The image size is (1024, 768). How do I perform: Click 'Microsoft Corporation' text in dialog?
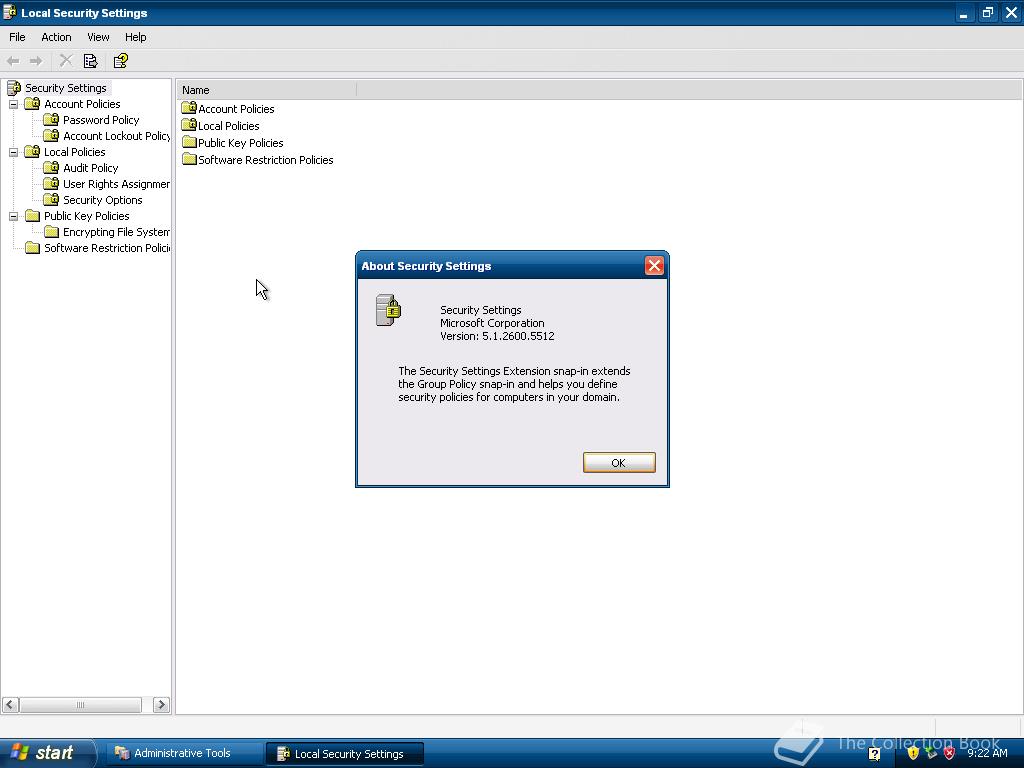[492, 323]
